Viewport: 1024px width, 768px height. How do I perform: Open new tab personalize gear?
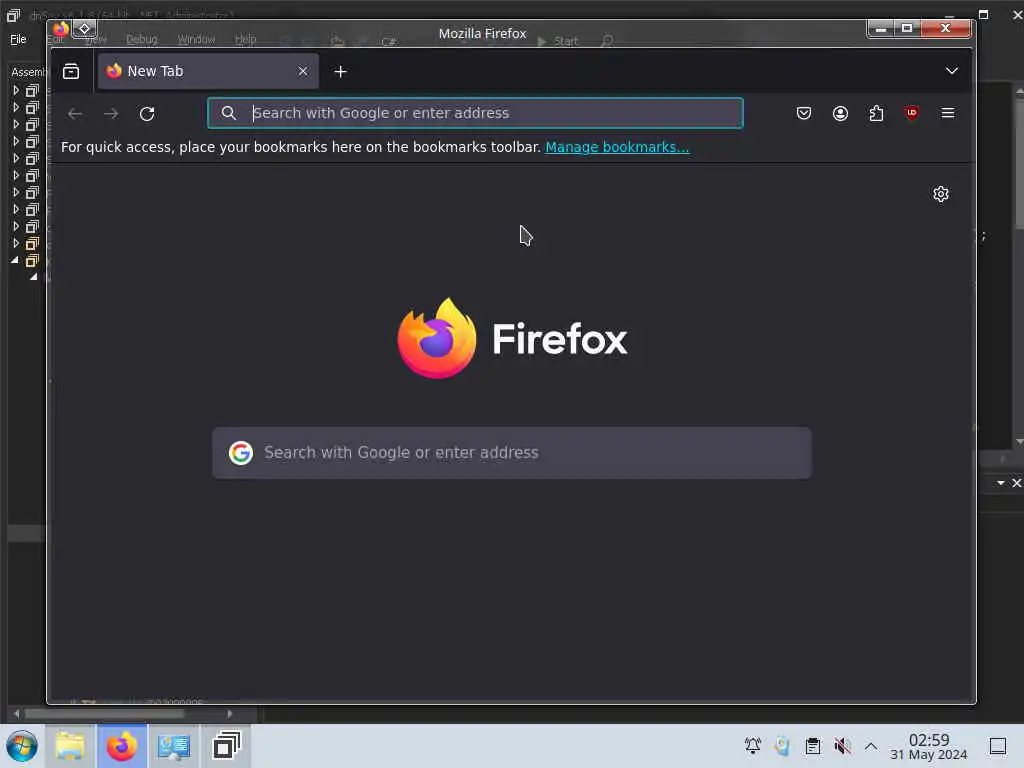click(x=940, y=194)
